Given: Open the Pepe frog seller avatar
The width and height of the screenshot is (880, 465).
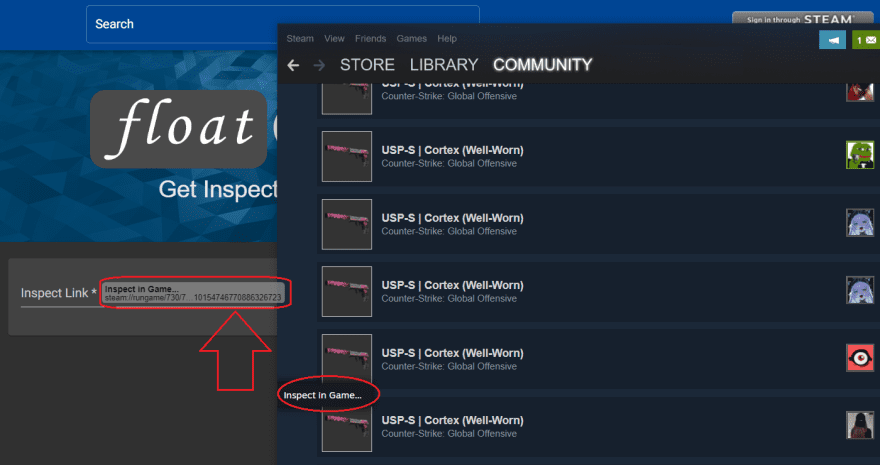Looking at the screenshot, I should [860, 155].
